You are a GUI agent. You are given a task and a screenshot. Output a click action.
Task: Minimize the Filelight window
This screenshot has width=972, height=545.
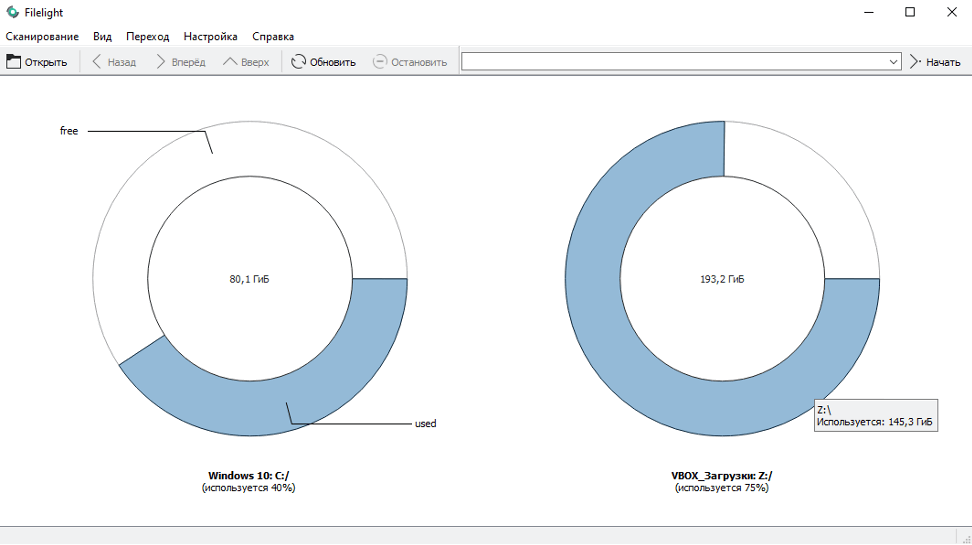869,12
